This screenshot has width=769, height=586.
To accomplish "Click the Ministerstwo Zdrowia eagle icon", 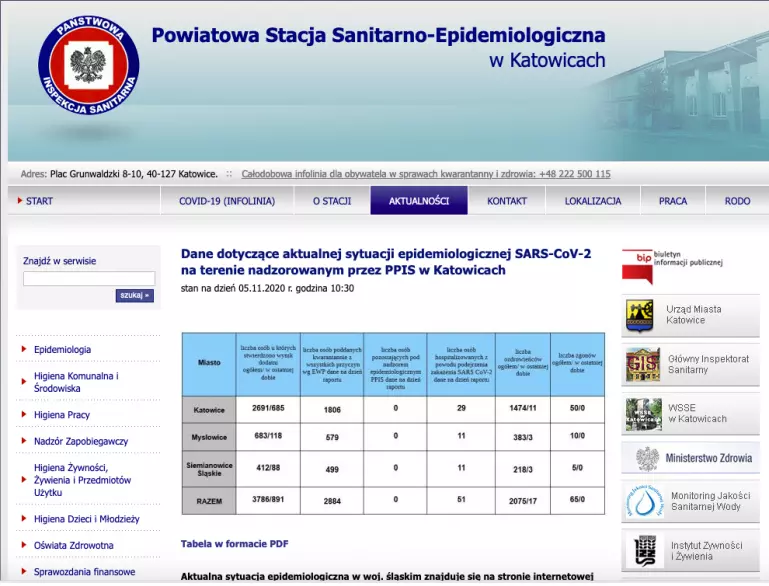I will pyautogui.click(x=647, y=459).
